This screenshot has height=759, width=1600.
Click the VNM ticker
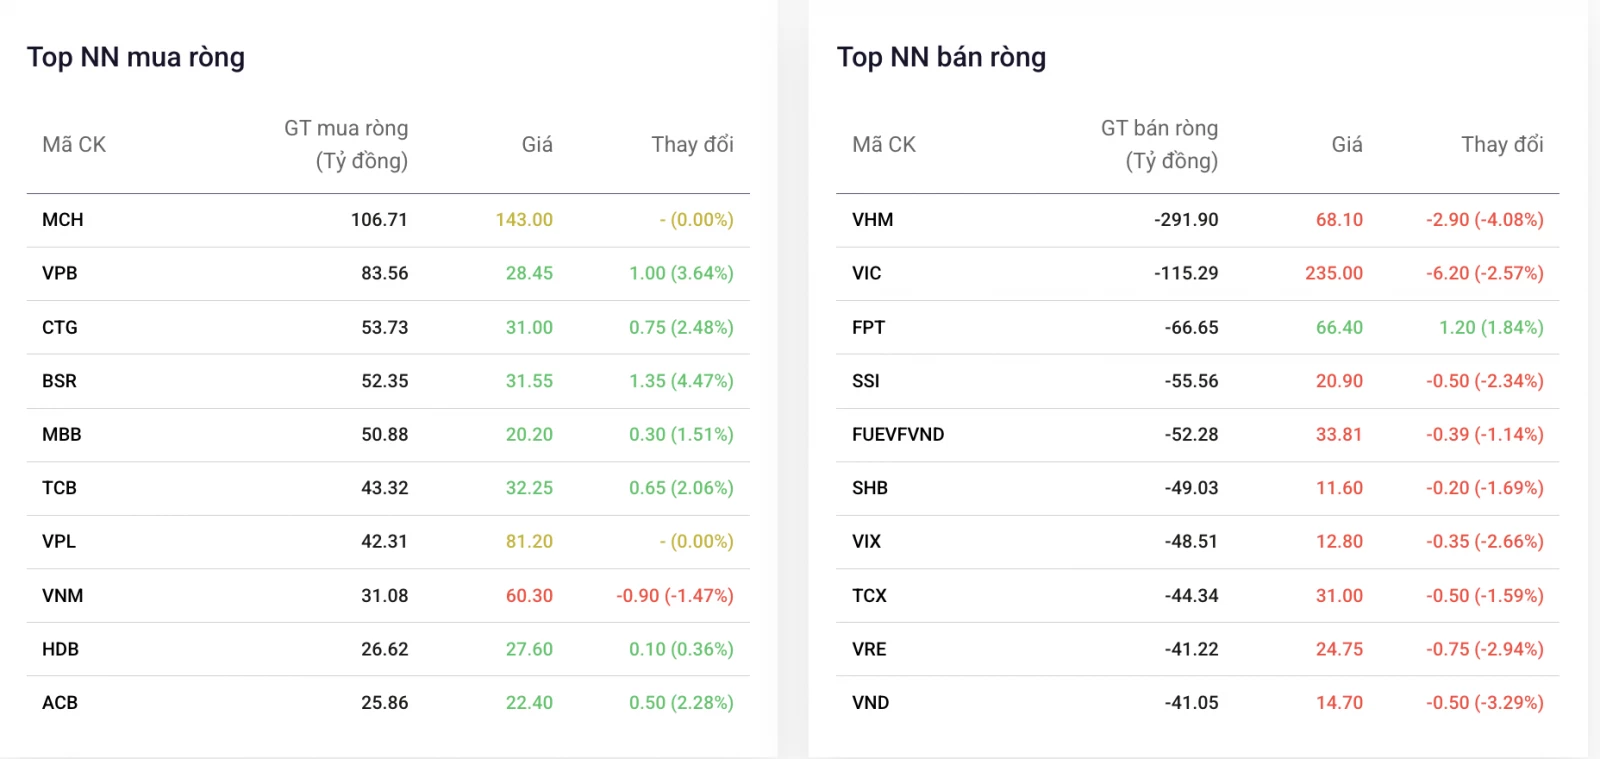click(63, 595)
